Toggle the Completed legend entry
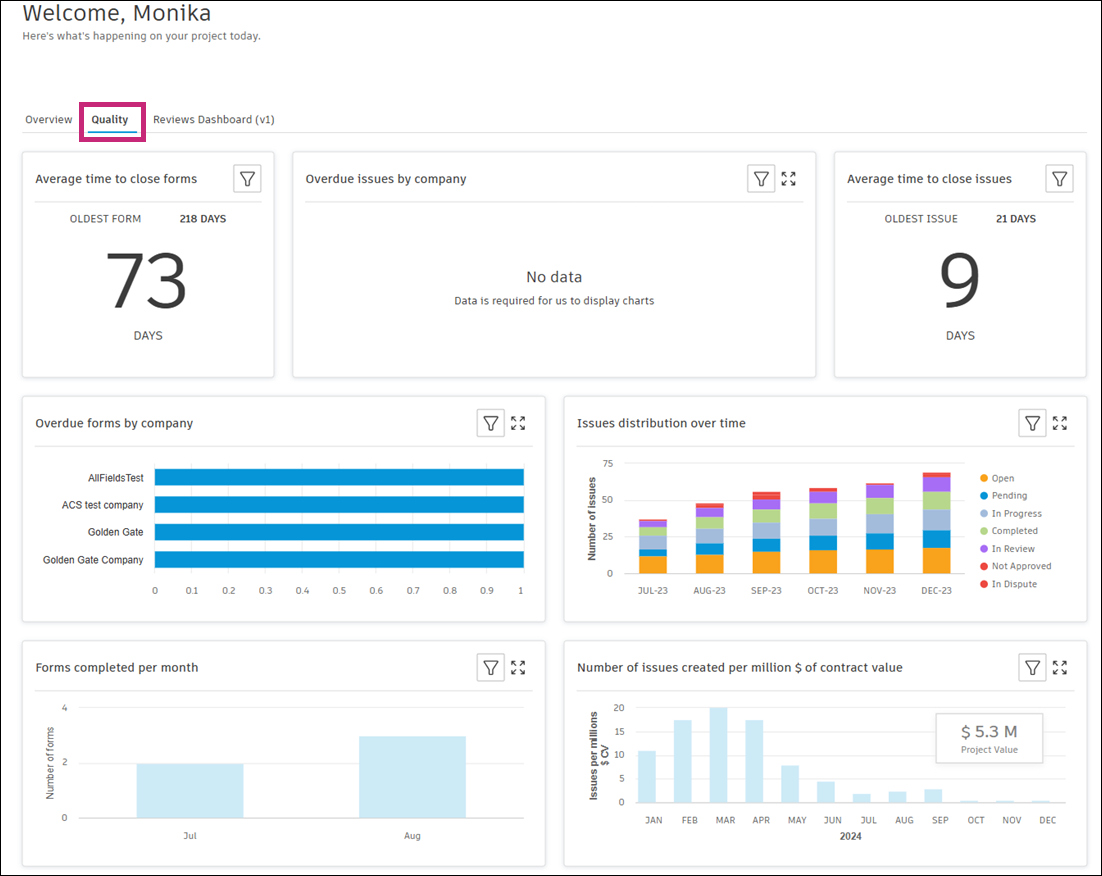 click(1009, 531)
